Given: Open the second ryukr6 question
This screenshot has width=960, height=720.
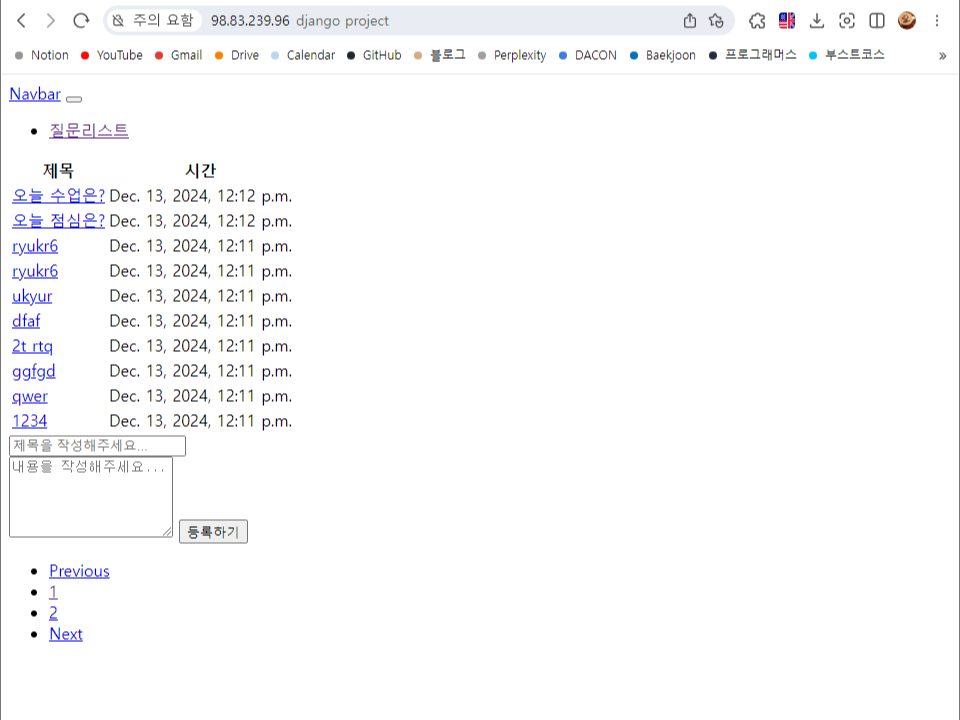Looking at the screenshot, I should click(x=35, y=271).
